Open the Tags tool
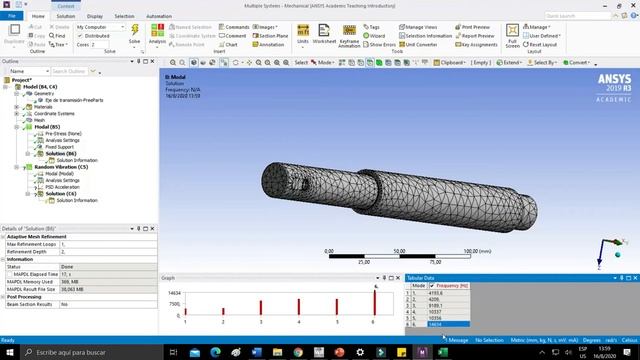Screen dimensions: 640x360 click(371, 27)
